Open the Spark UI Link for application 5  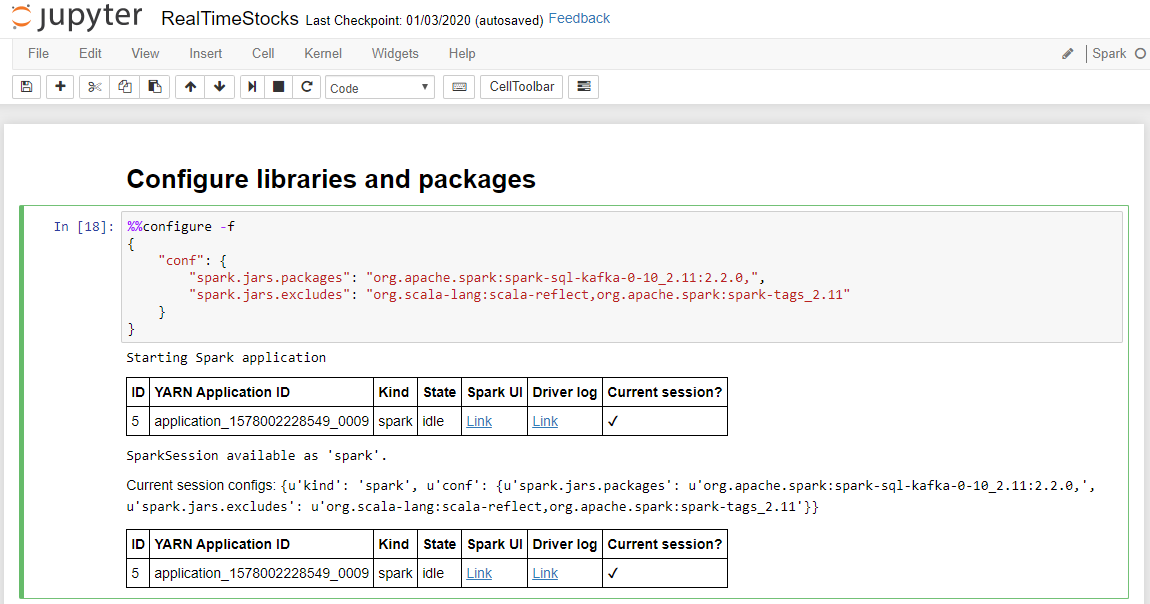477,420
